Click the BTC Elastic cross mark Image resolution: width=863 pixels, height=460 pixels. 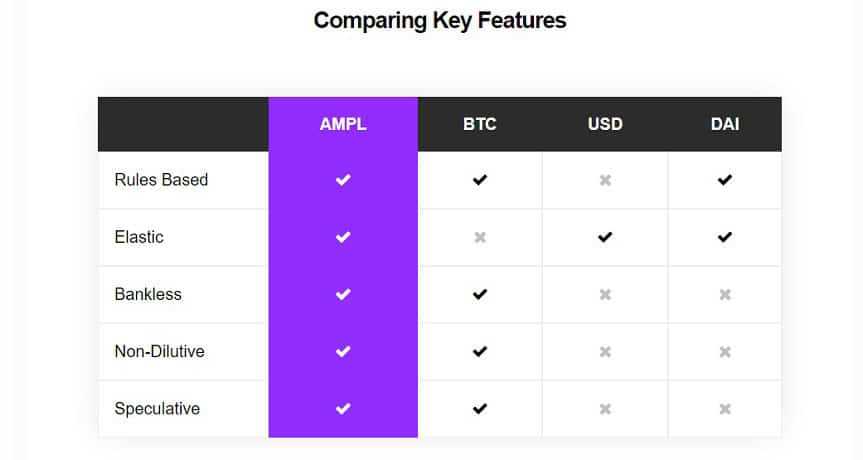(x=480, y=237)
